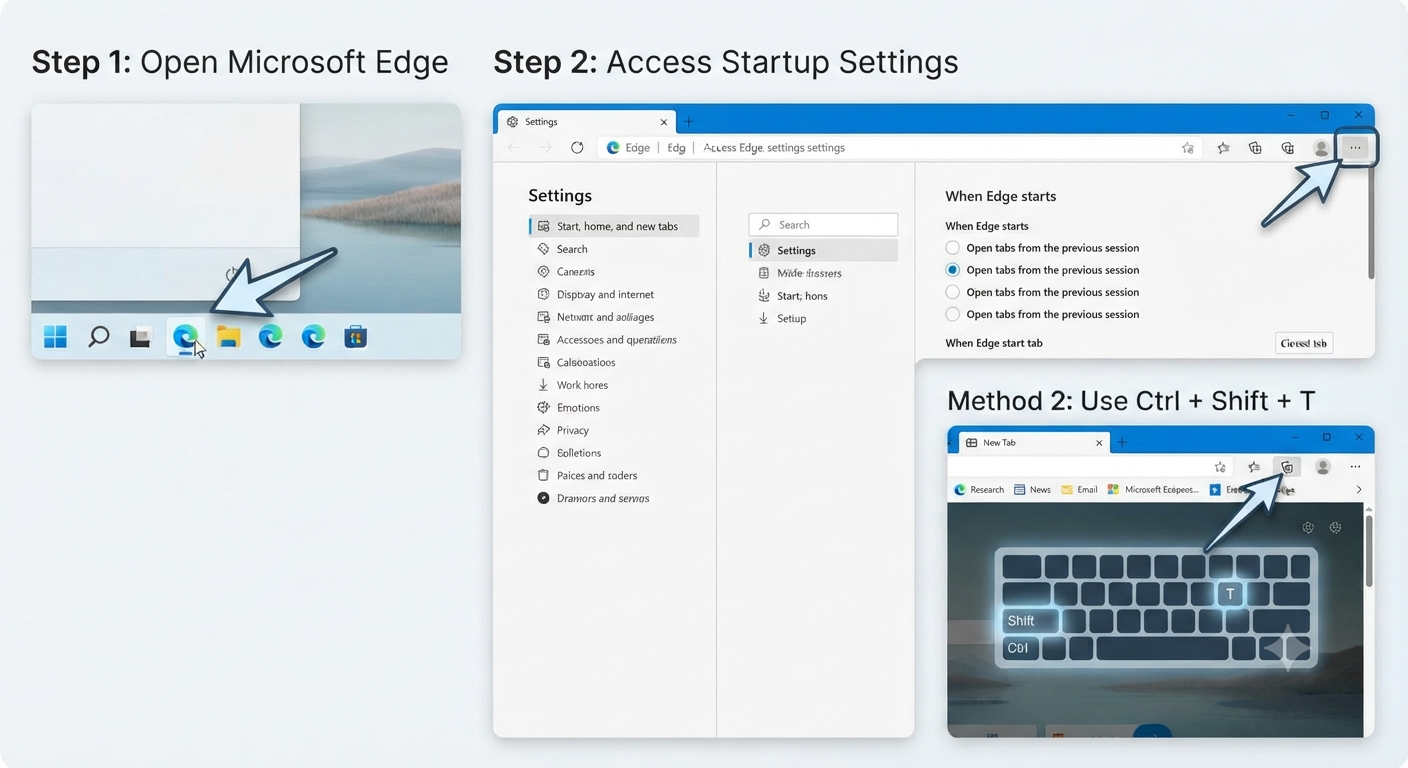
Task: Click the selected previous session radio button
Action: coord(953,270)
